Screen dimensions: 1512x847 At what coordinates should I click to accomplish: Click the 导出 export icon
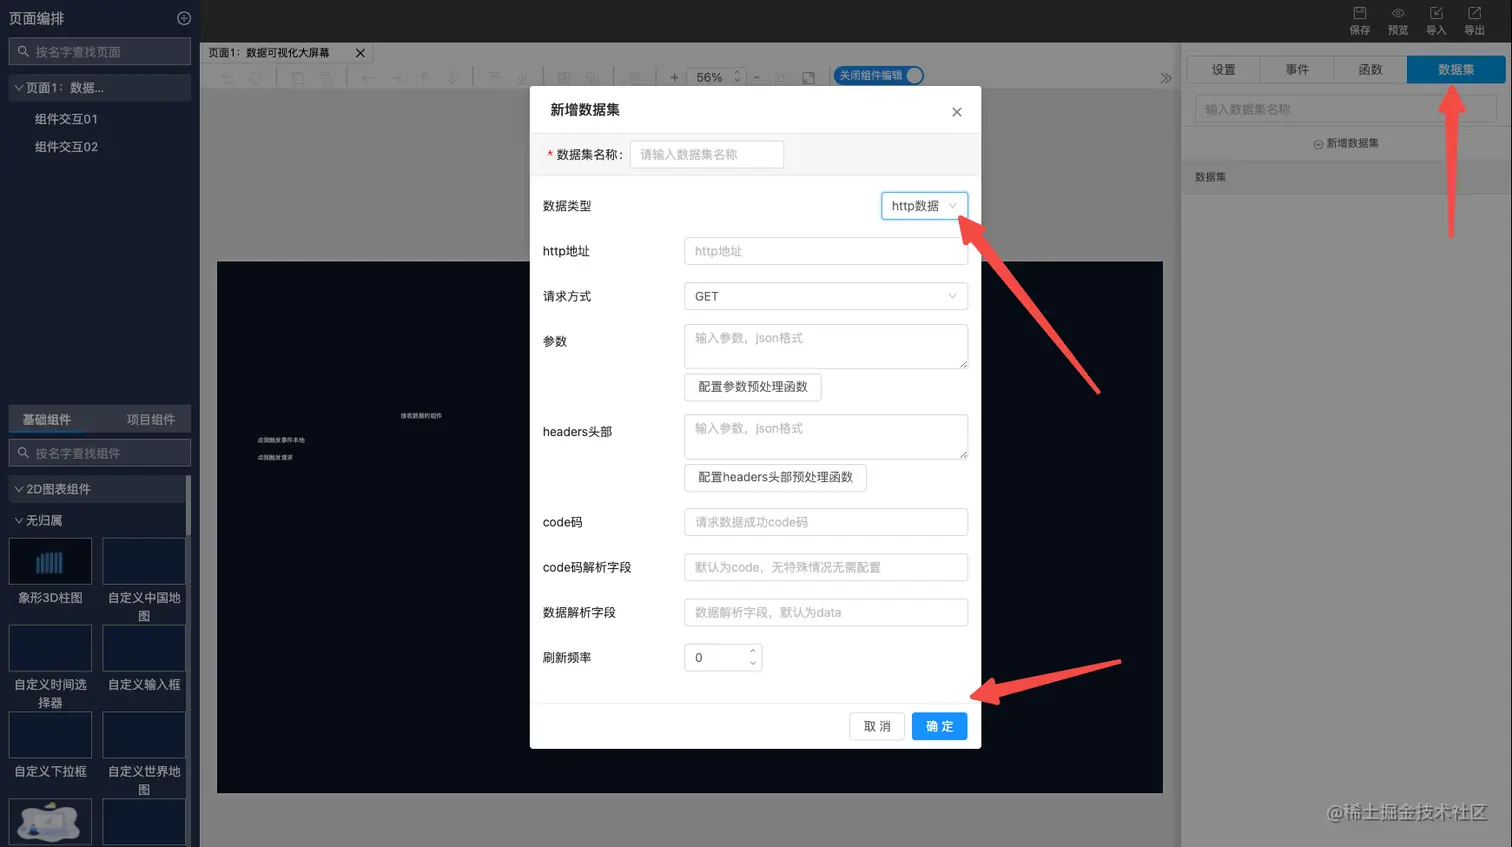(1475, 13)
